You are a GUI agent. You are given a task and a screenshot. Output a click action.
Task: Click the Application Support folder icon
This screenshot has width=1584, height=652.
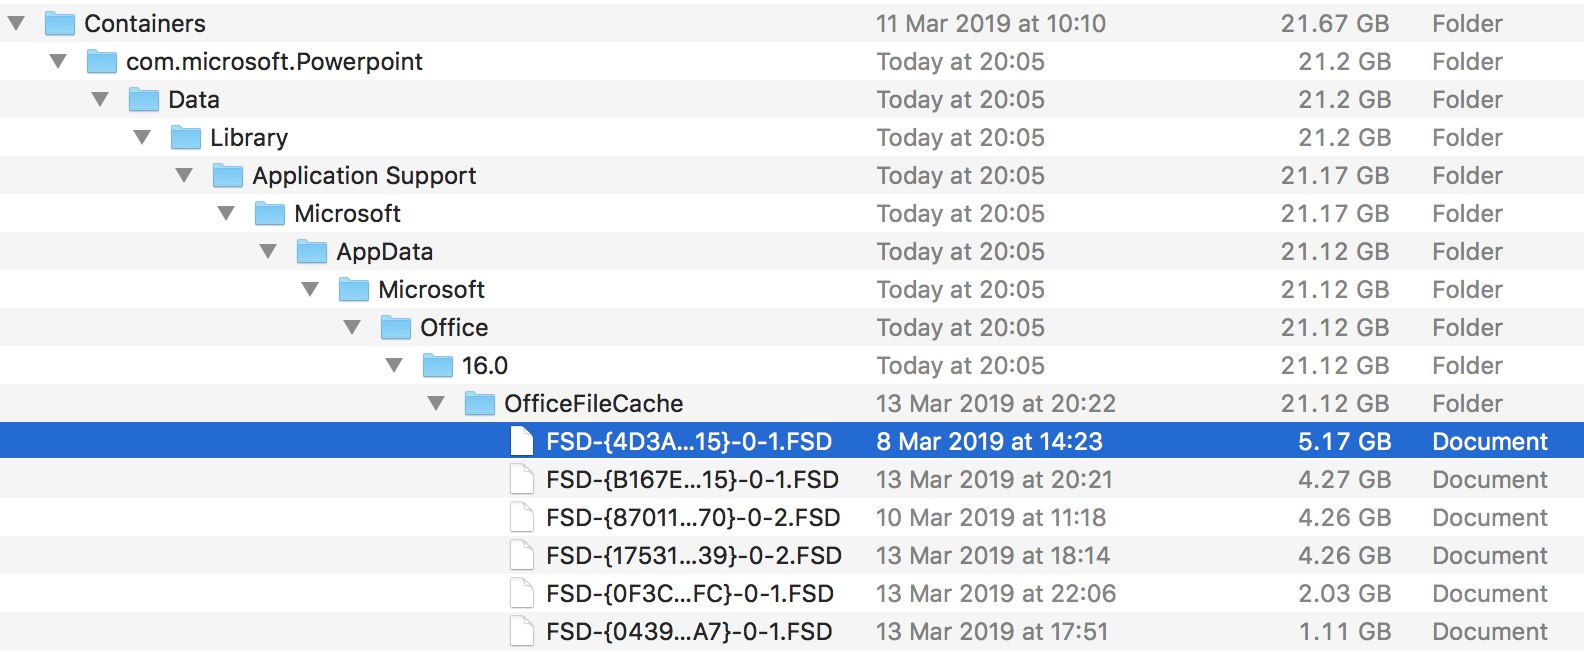pos(228,175)
